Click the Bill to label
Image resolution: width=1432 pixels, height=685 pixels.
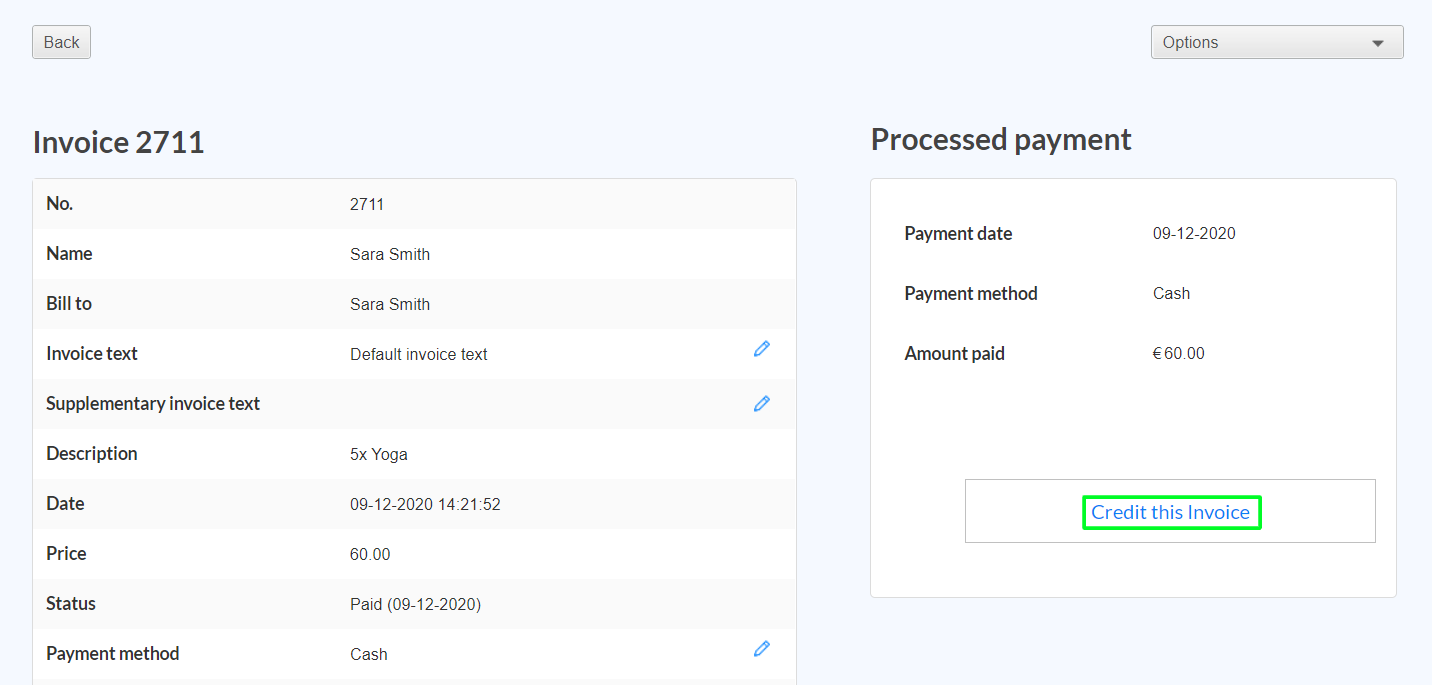69,304
